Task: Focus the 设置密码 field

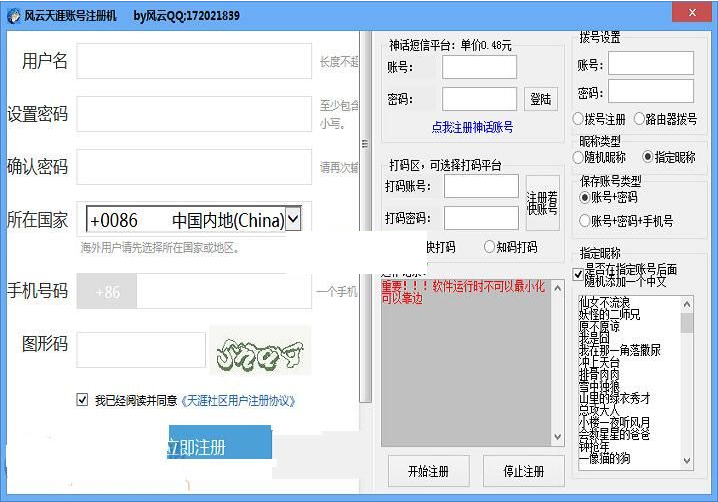Action: point(194,114)
